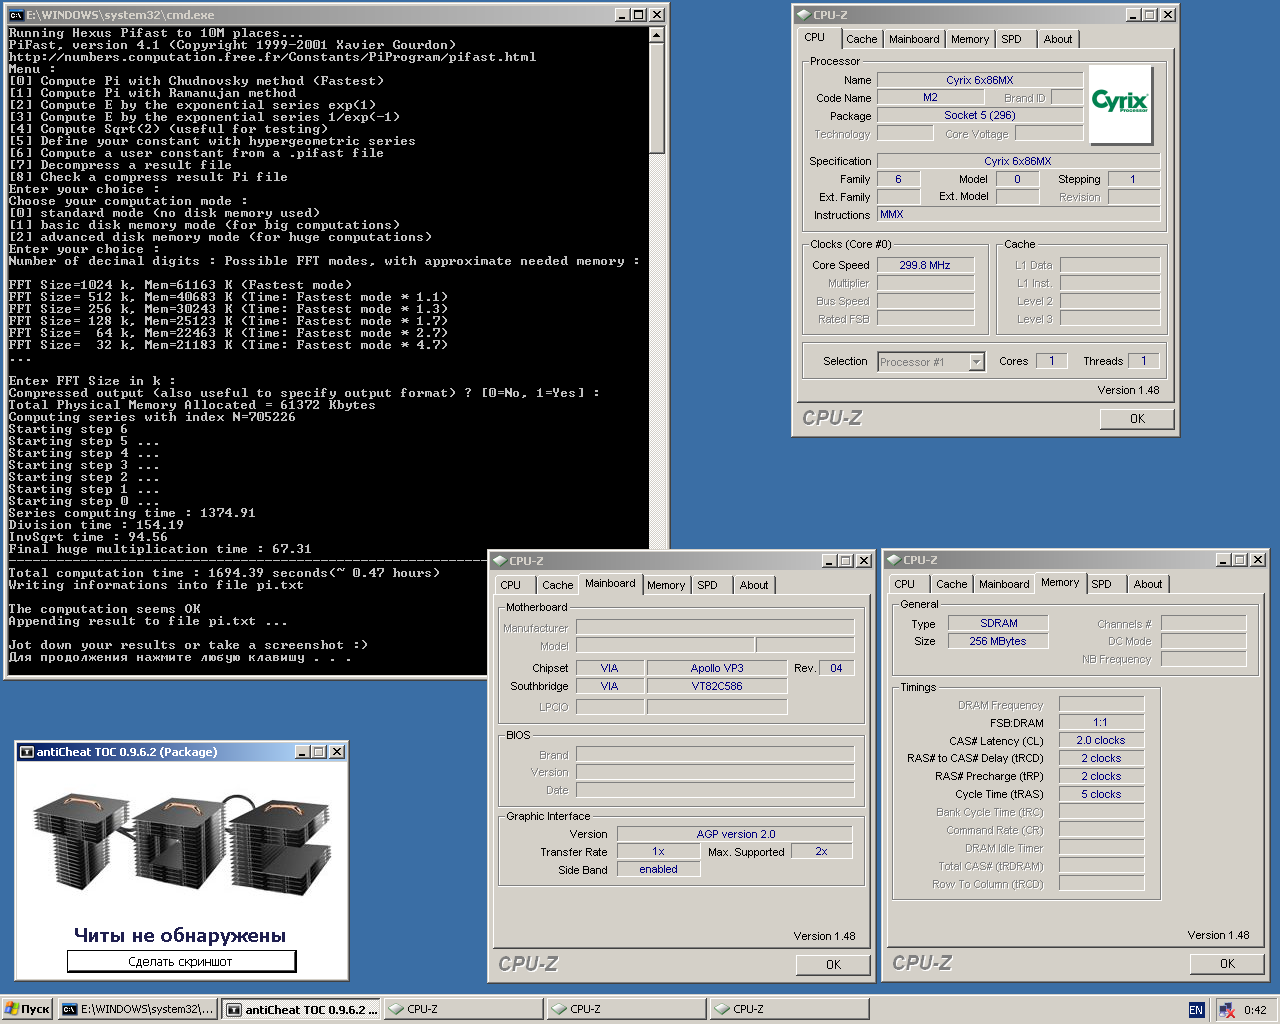The width and height of the screenshot is (1280, 1024).
Task: Click the 256 MBytes size field
Action: 998,641
